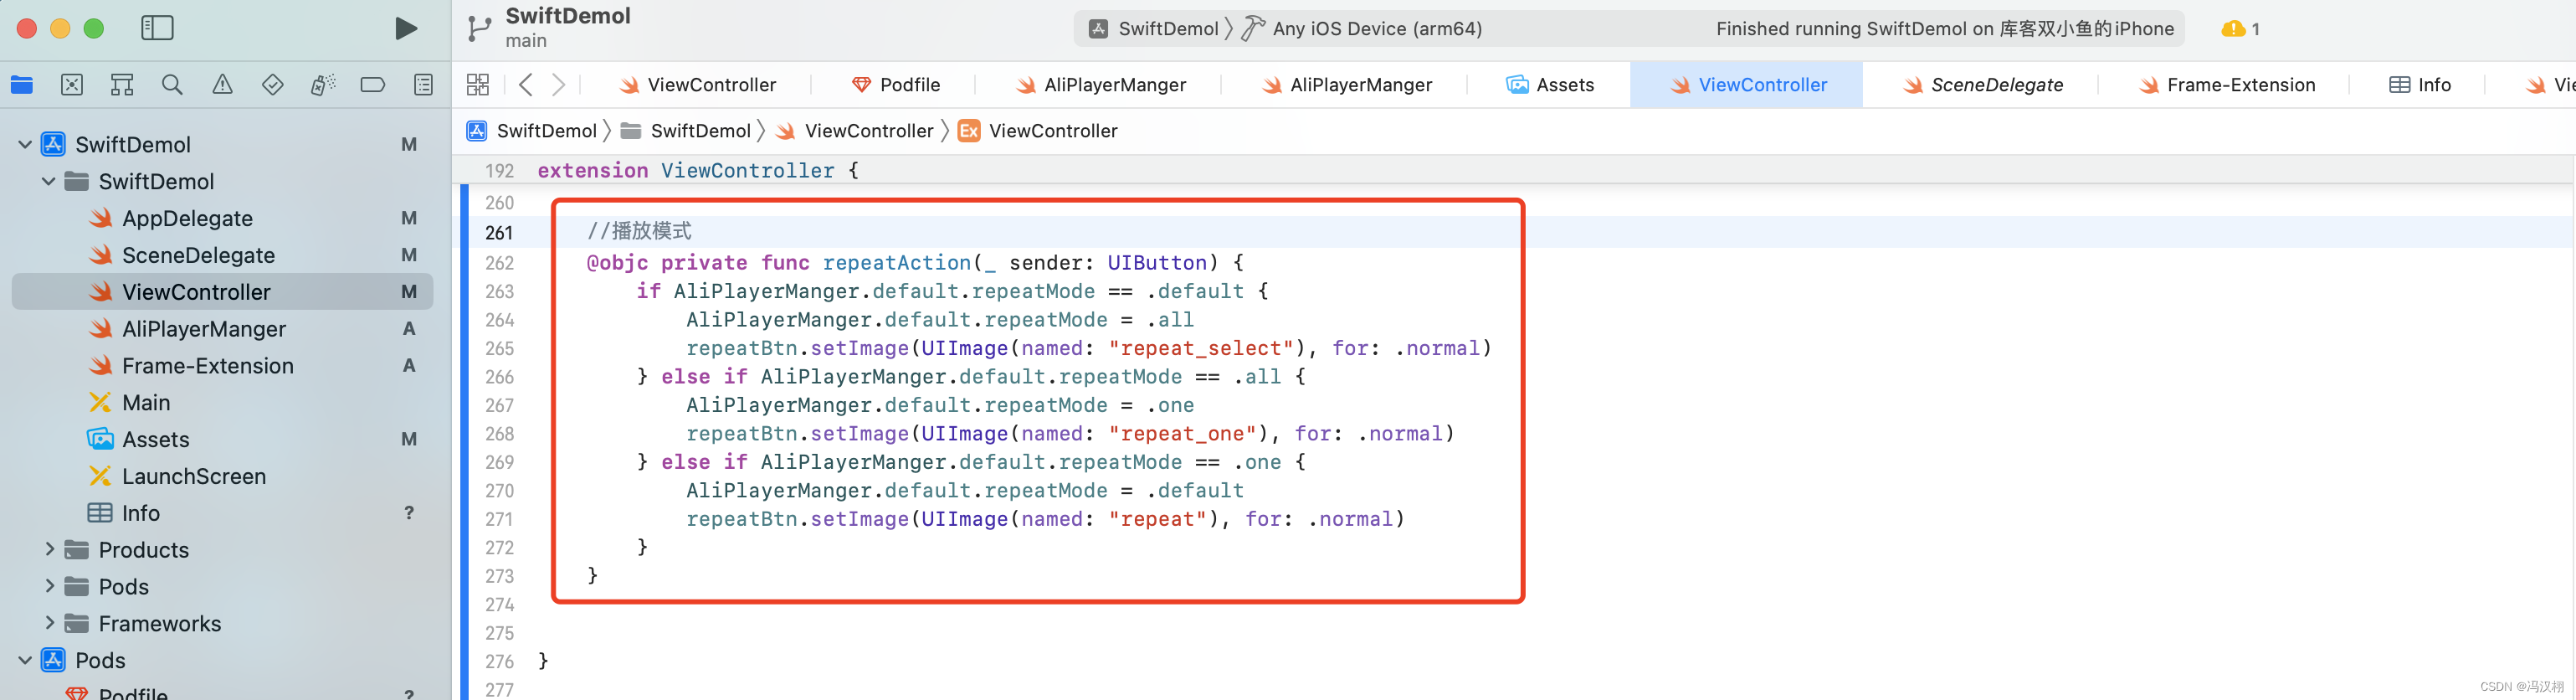Image resolution: width=2576 pixels, height=700 pixels.
Task: Switch to the SceneDelegate tab
Action: [1982, 85]
